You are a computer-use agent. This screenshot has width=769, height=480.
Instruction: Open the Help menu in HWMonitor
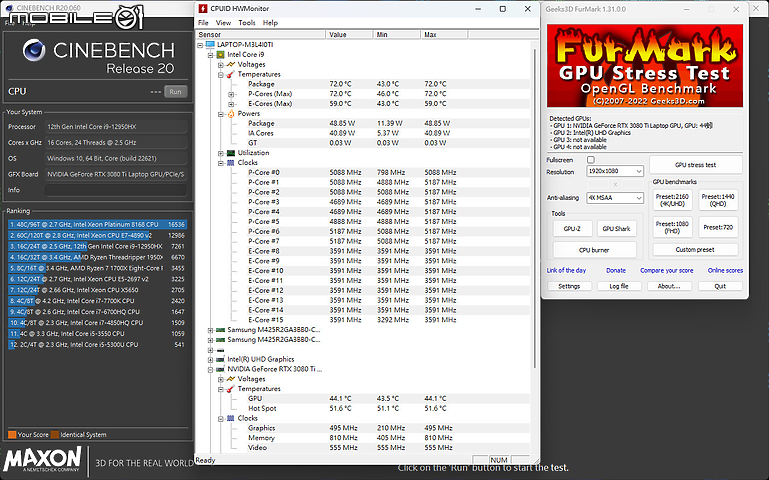pyautogui.click(x=270, y=23)
